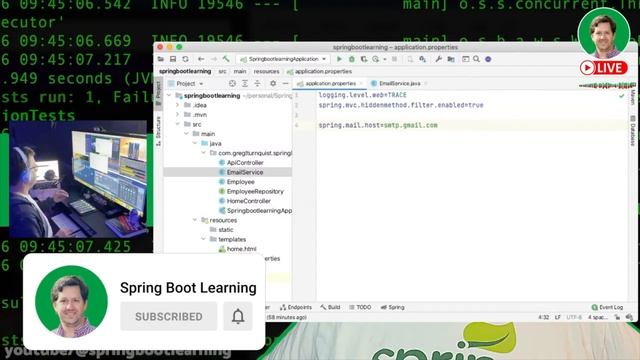This screenshot has width=640, height=360.
Task: Open Settings with the wrench icon
Action: click(438, 59)
